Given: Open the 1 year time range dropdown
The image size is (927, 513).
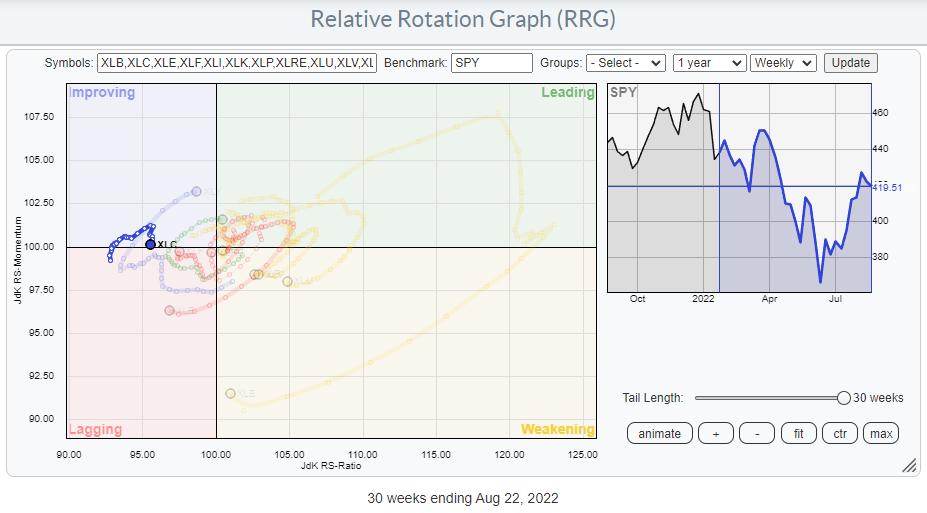Looking at the screenshot, I should pyautogui.click(x=709, y=63).
